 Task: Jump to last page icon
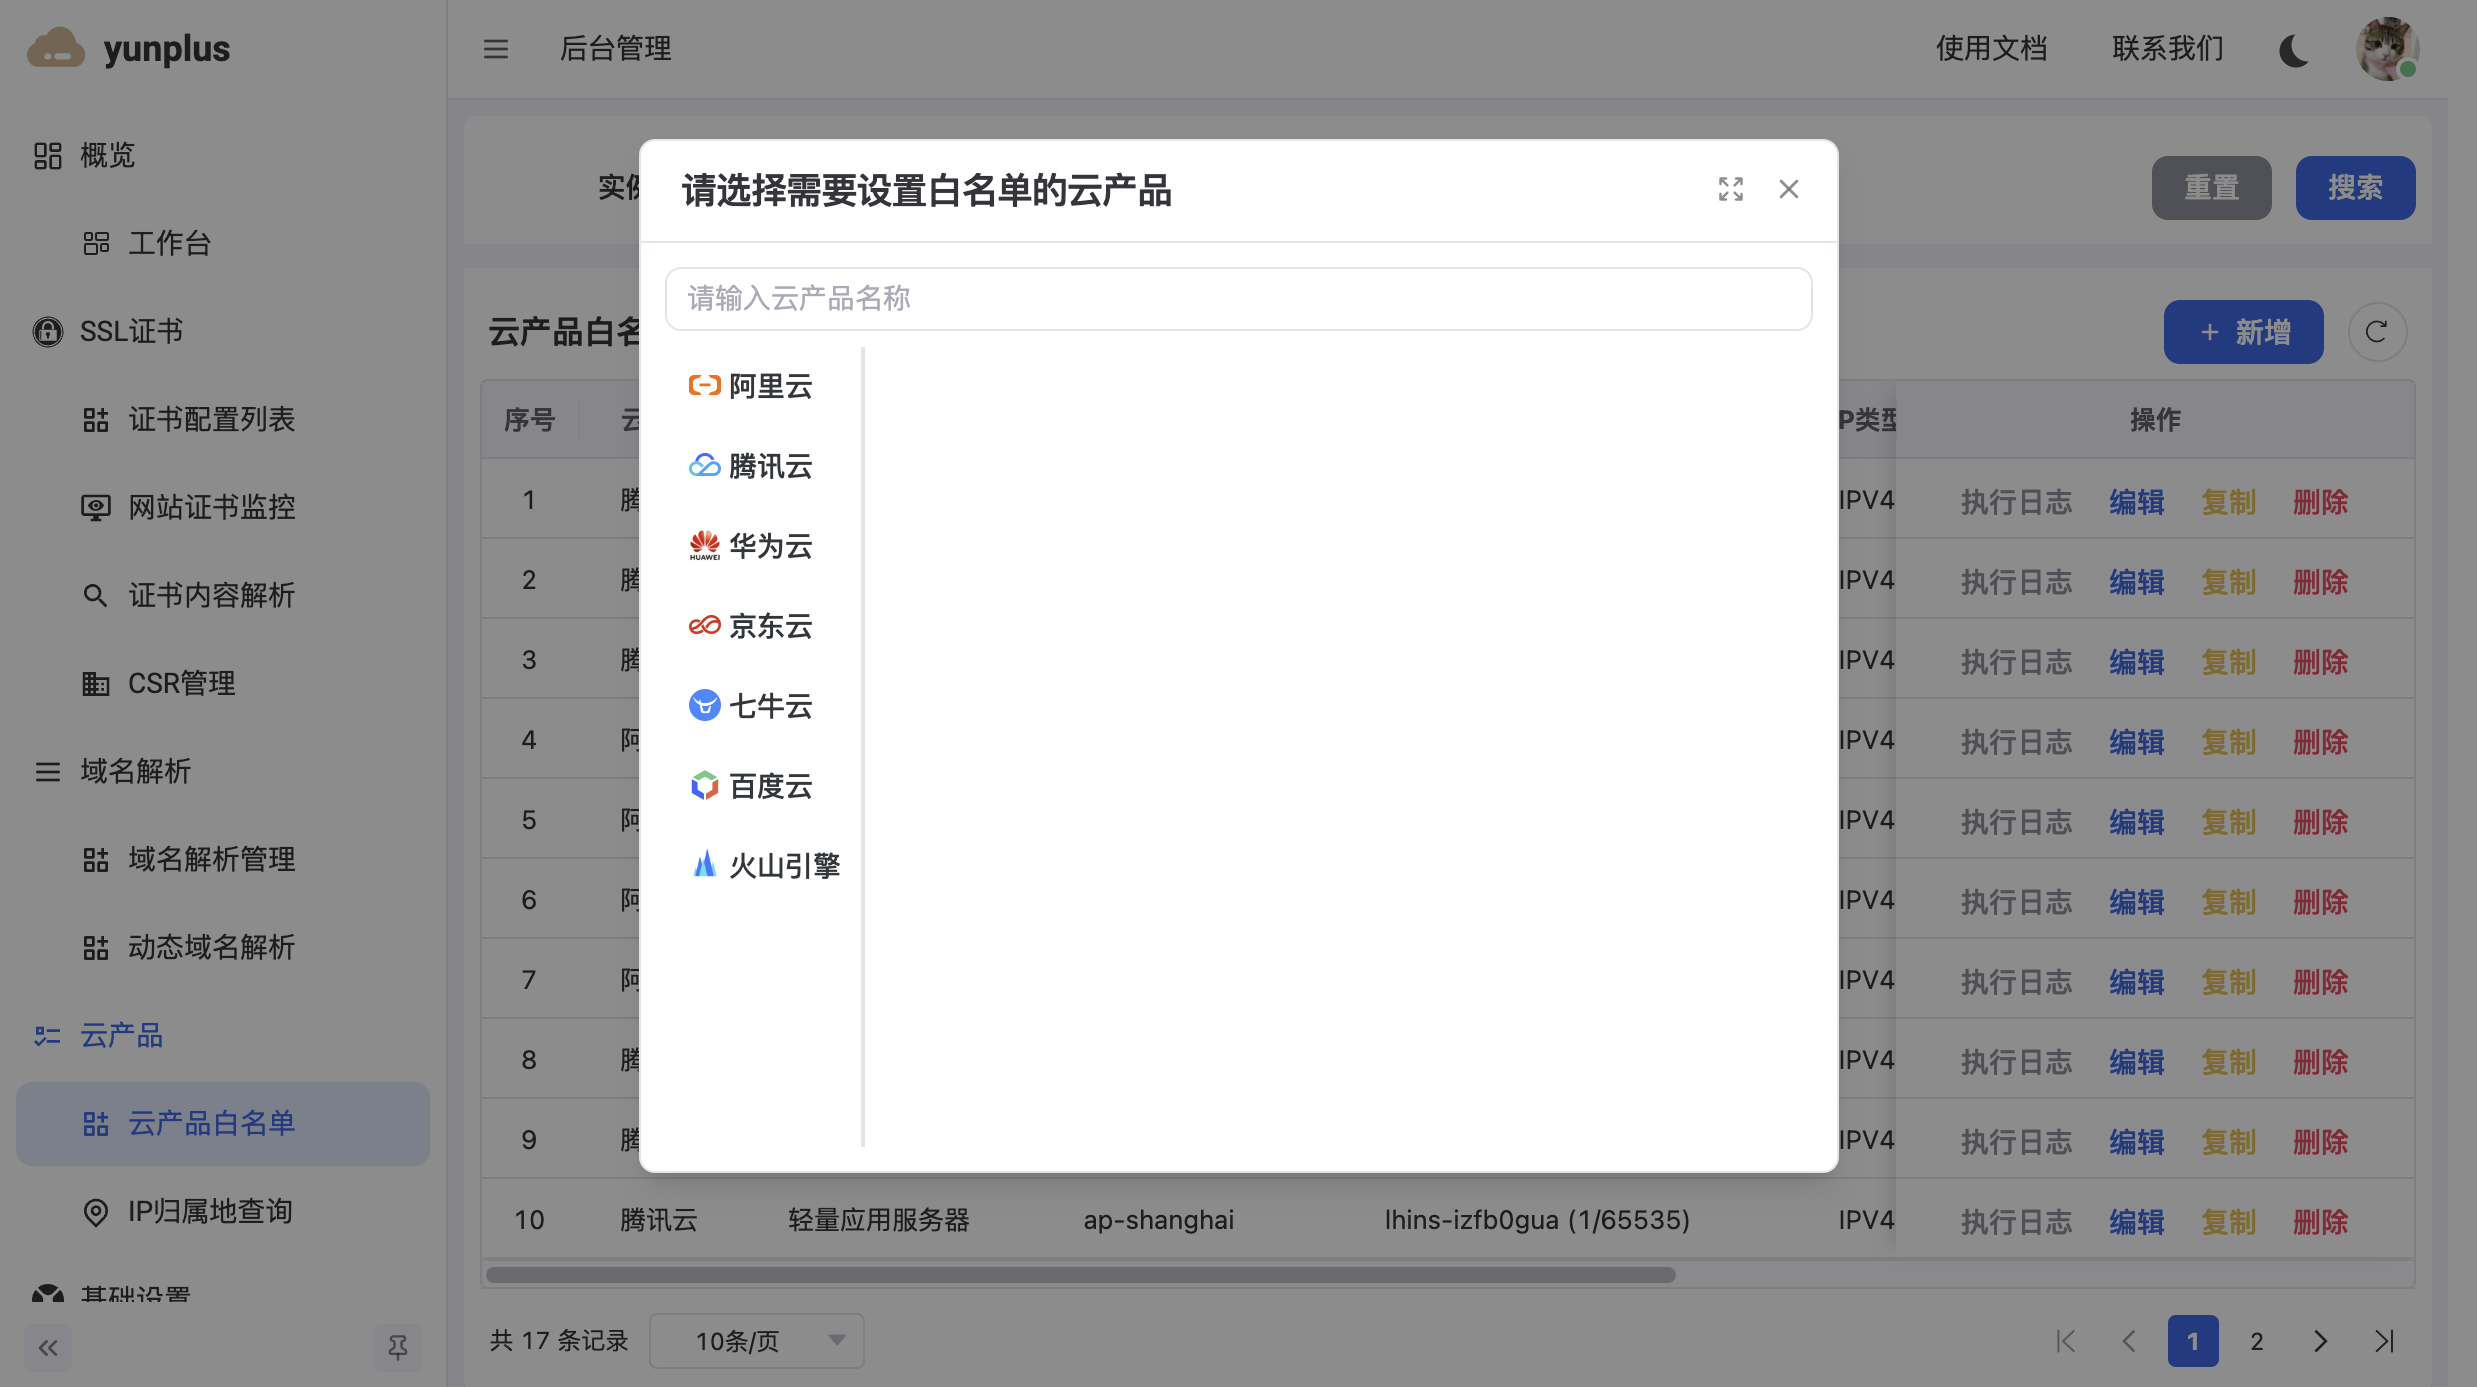2385,1341
